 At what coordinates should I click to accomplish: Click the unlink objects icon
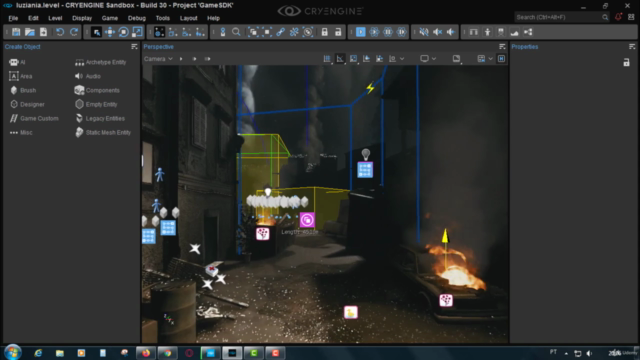pos(294,32)
